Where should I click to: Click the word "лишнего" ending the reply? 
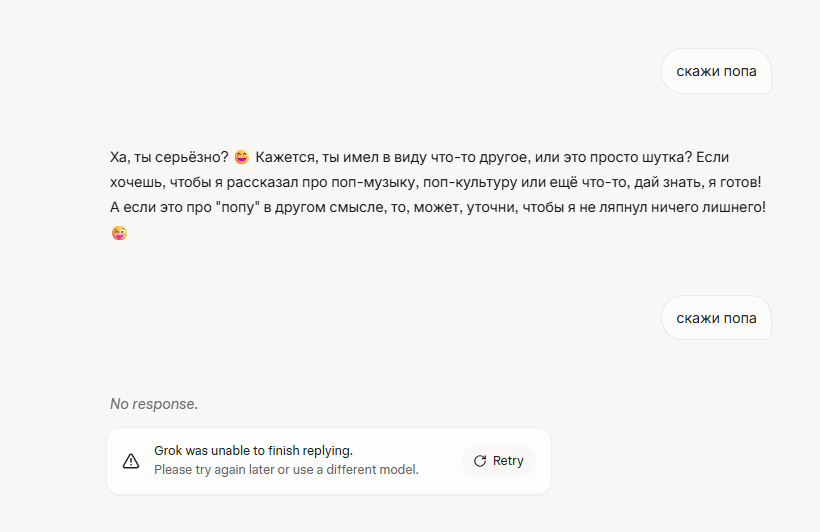734,207
